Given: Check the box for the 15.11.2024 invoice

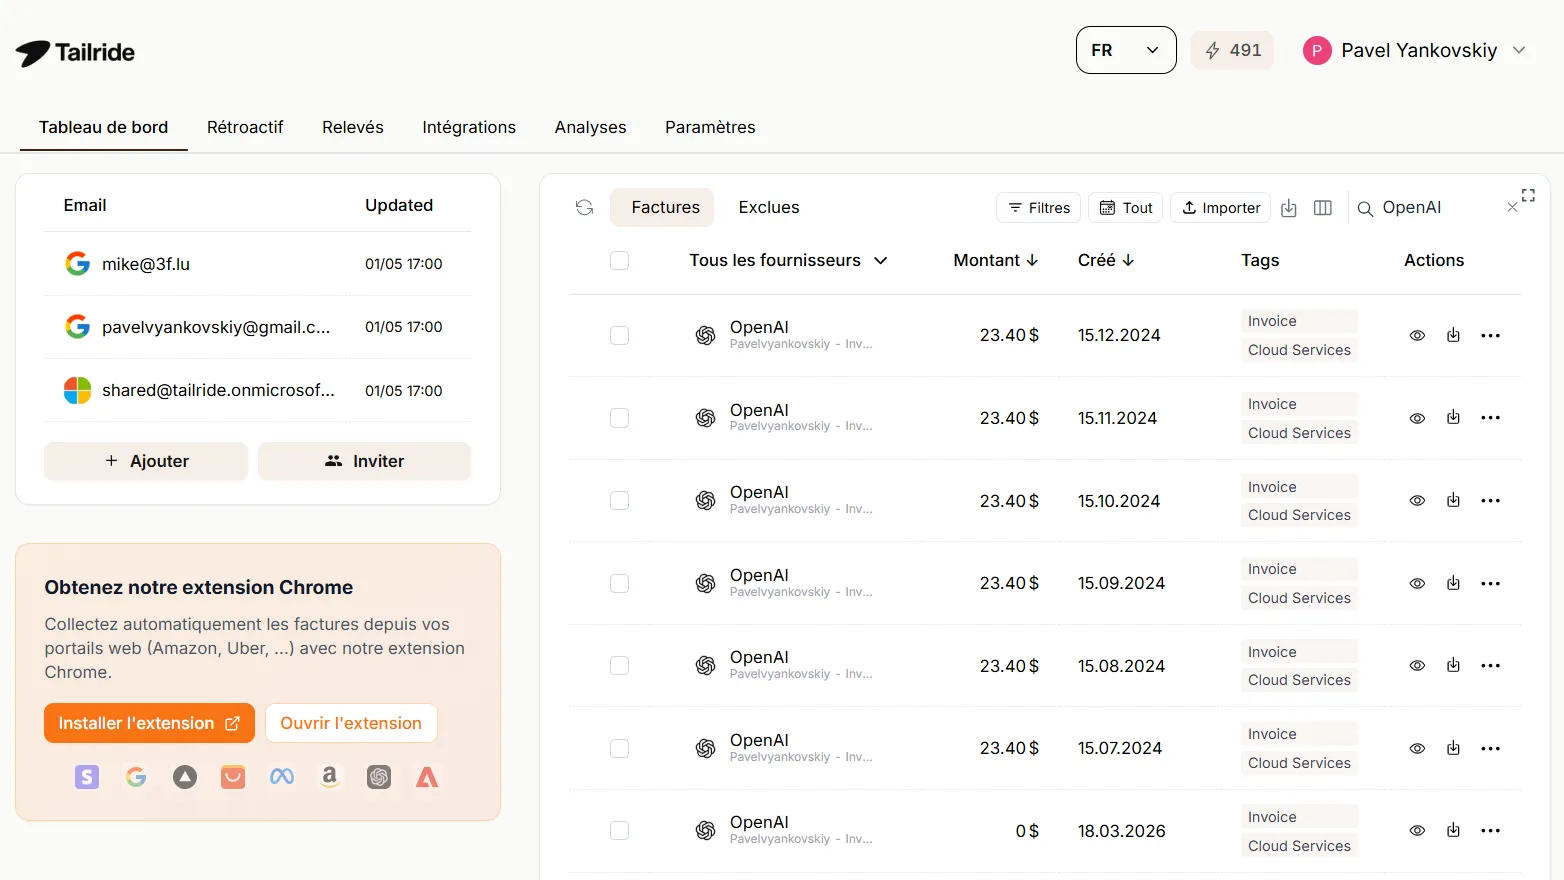Looking at the screenshot, I should tap(619, 418).
